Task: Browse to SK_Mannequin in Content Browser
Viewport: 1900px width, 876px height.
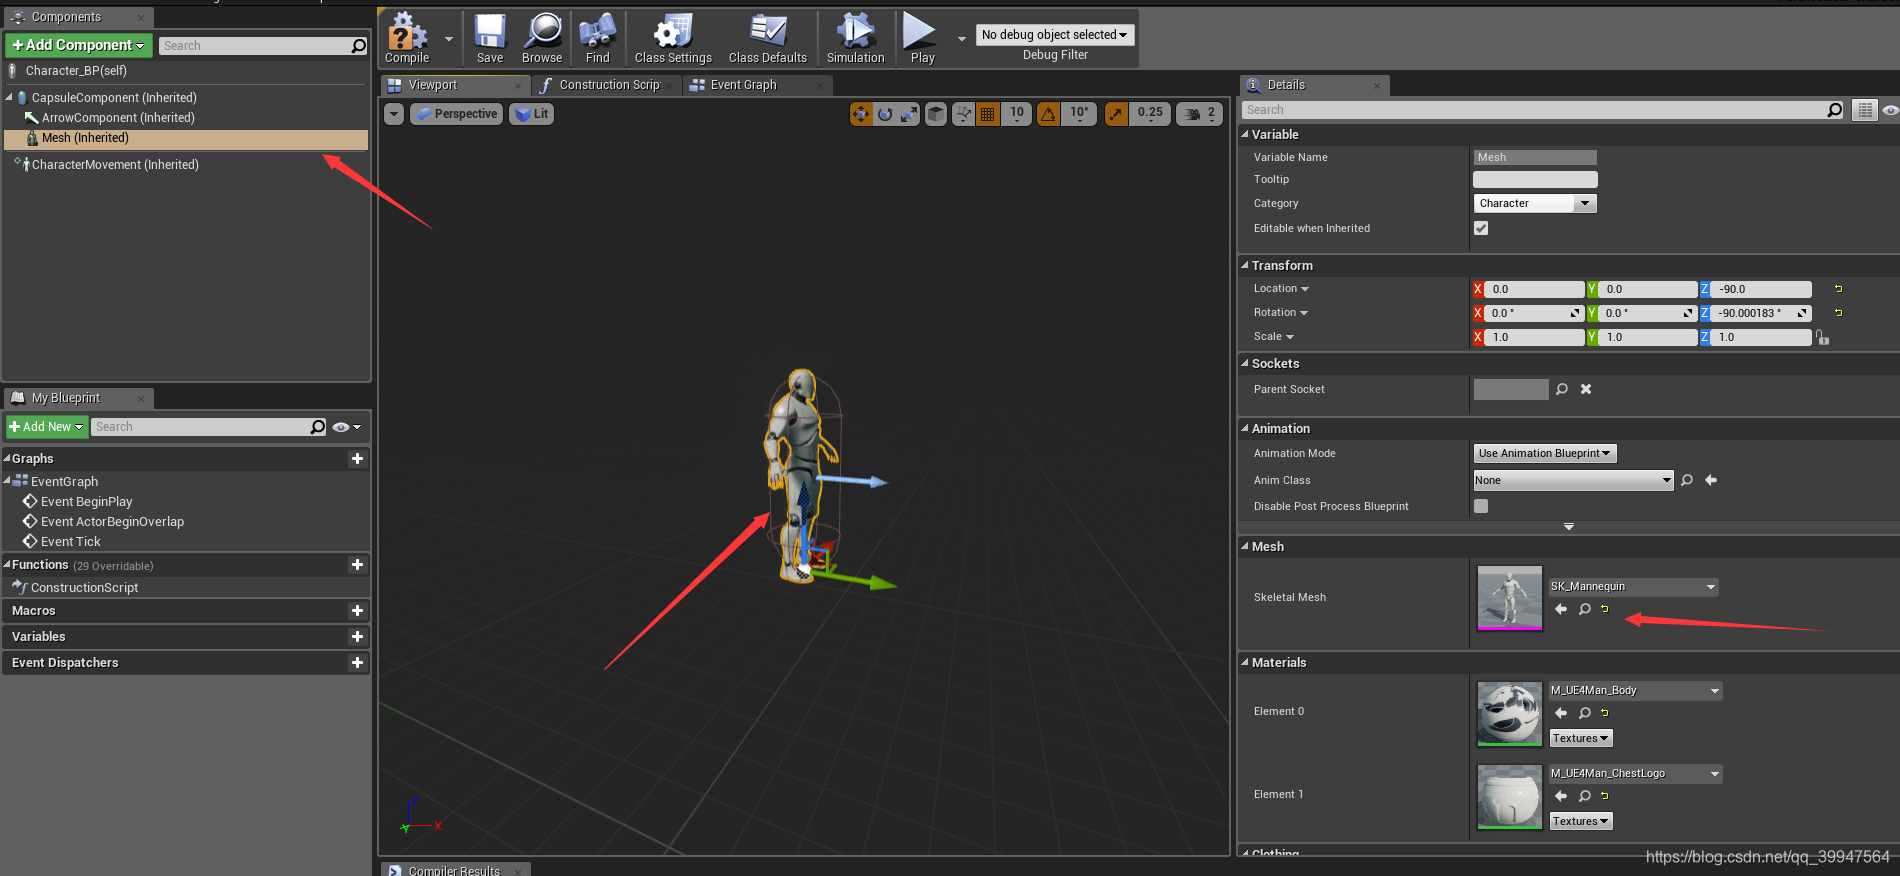Action: [x=1585, y=609]
